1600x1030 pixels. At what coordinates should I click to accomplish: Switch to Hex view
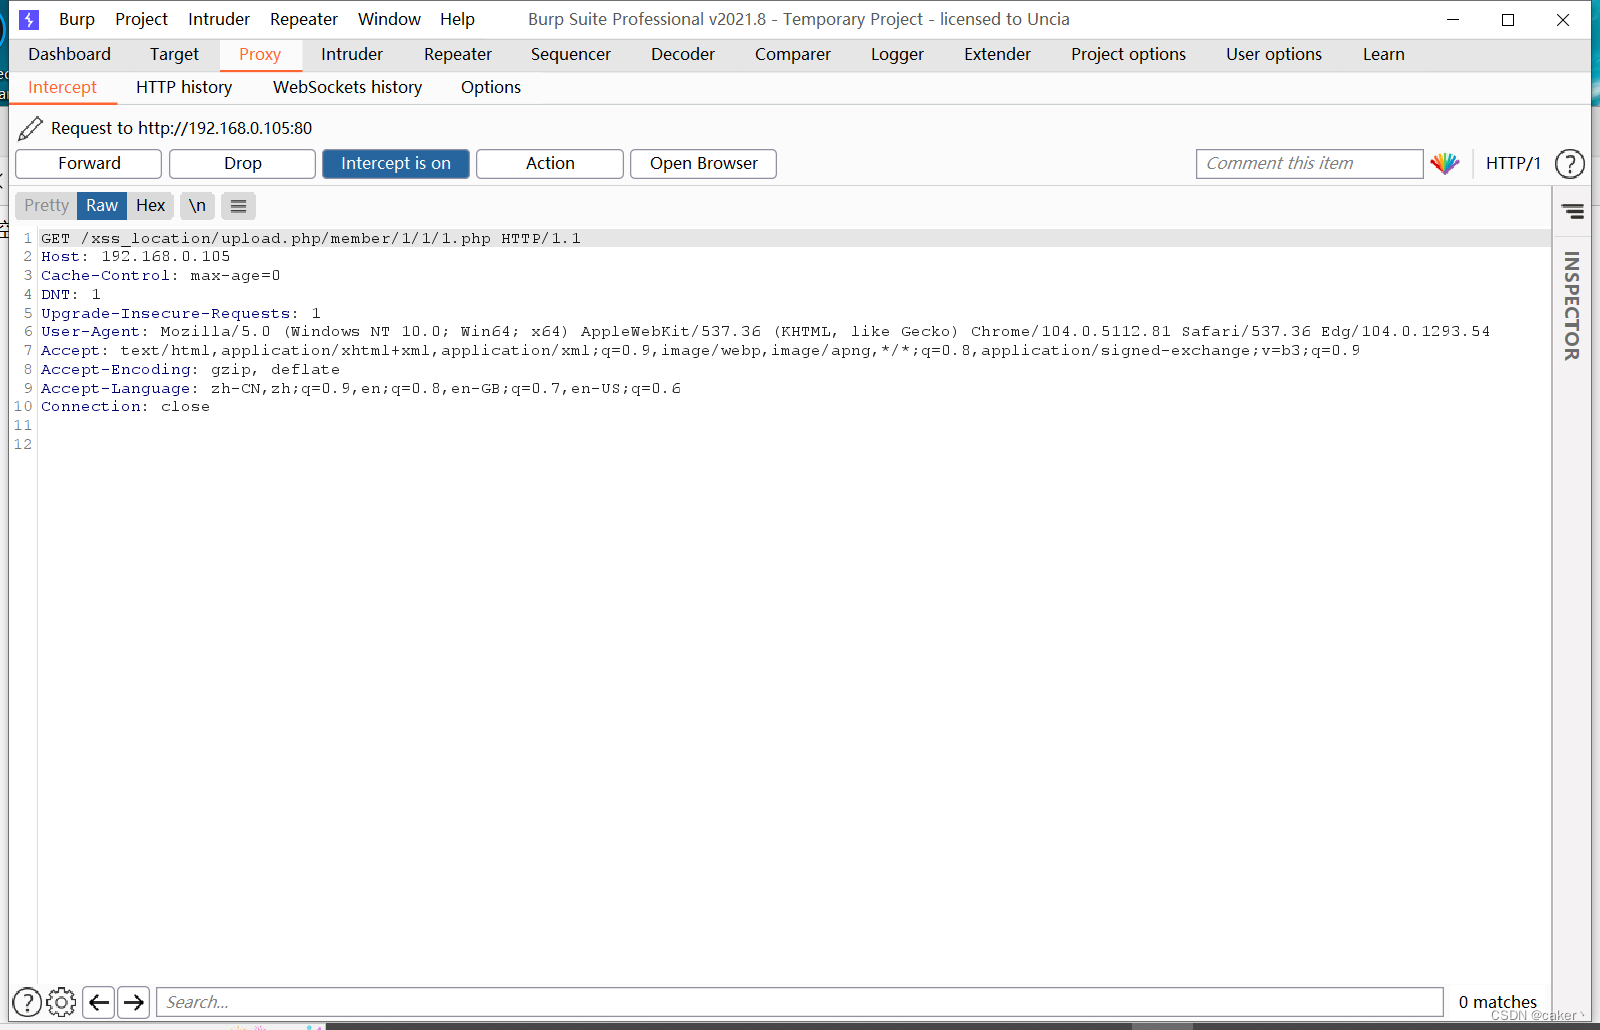(151, 206)
